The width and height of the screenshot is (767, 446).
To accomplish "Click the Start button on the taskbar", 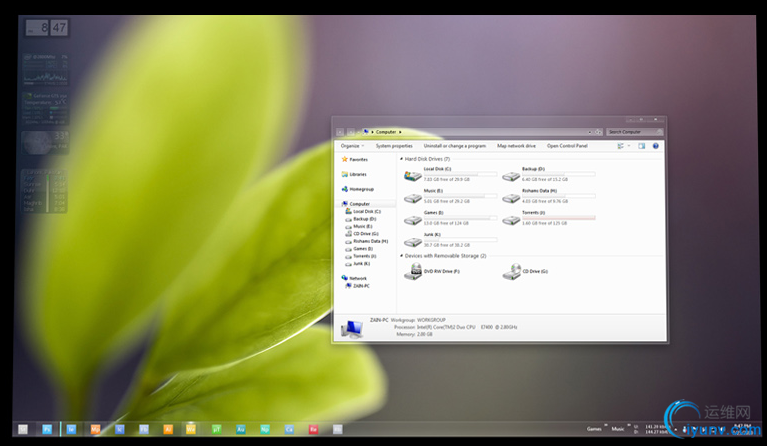I will 22,429.
